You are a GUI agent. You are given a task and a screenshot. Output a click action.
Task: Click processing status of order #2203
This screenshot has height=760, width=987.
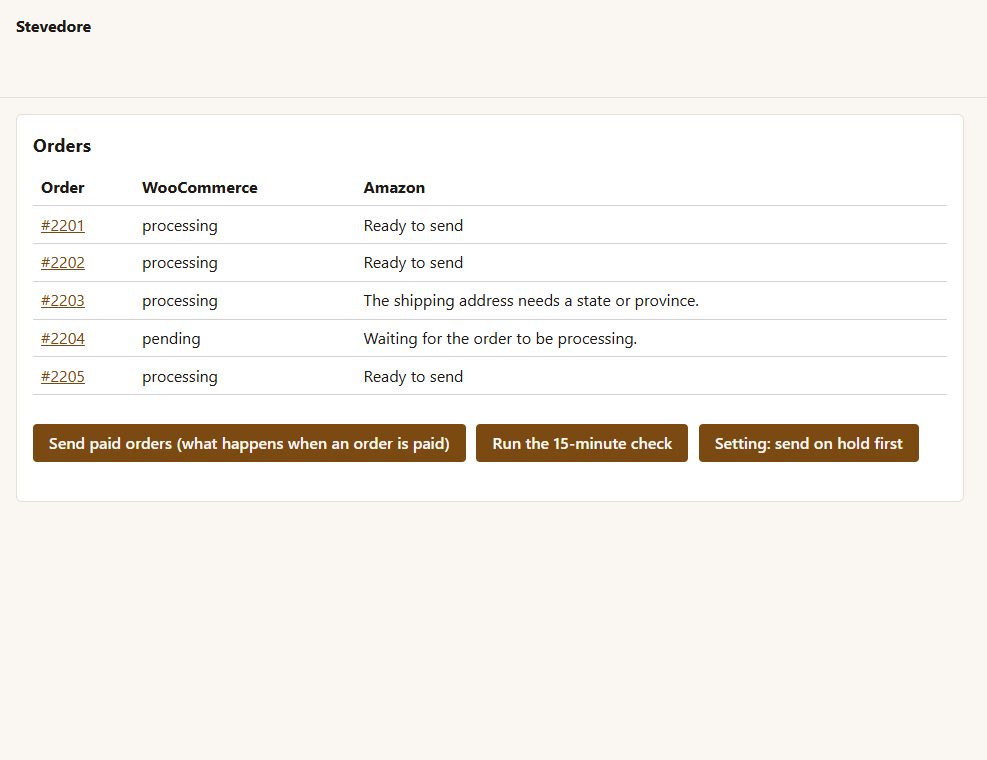(179, 301)
